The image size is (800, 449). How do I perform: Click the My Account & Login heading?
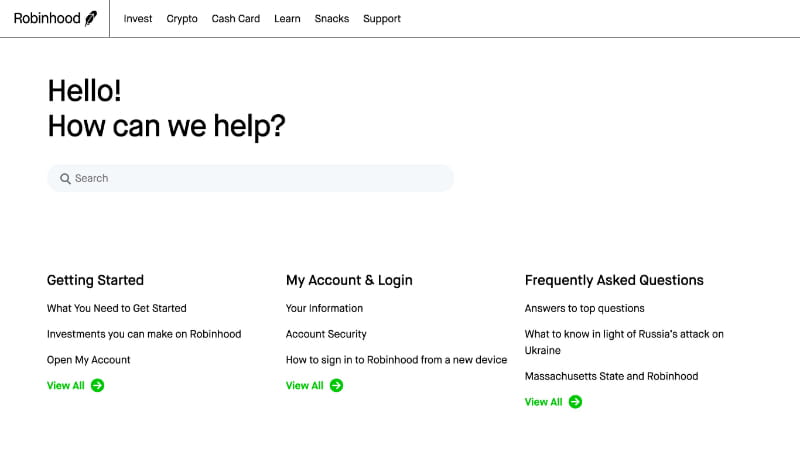(x=349, y=280)
